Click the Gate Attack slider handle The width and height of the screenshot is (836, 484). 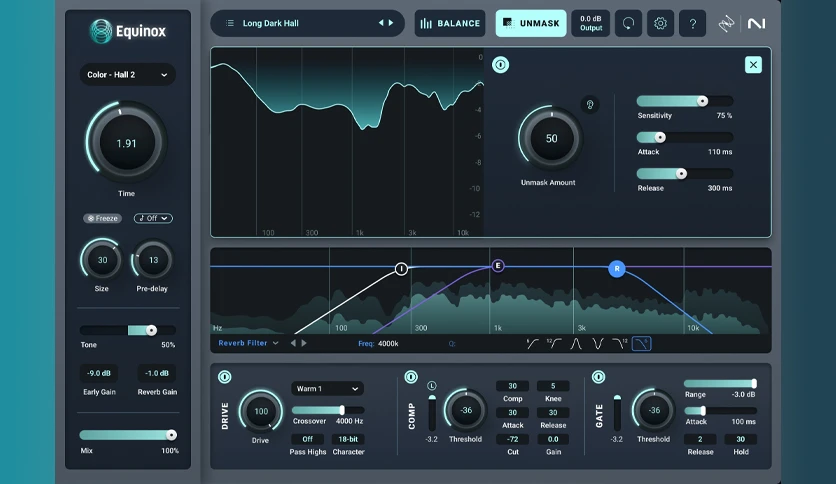(703, 410)
